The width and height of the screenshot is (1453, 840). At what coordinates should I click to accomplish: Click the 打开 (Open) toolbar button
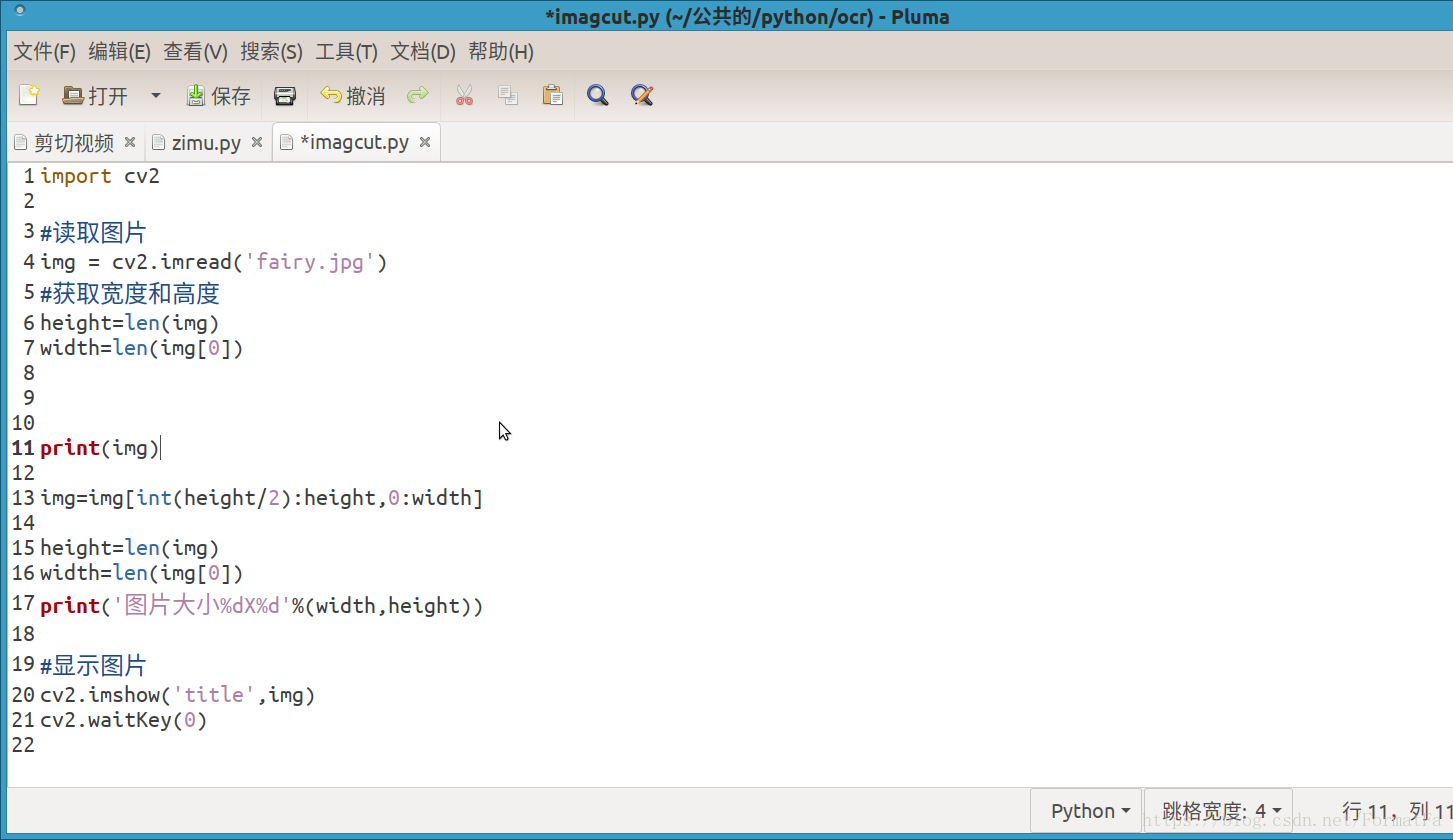pos(95,96)
